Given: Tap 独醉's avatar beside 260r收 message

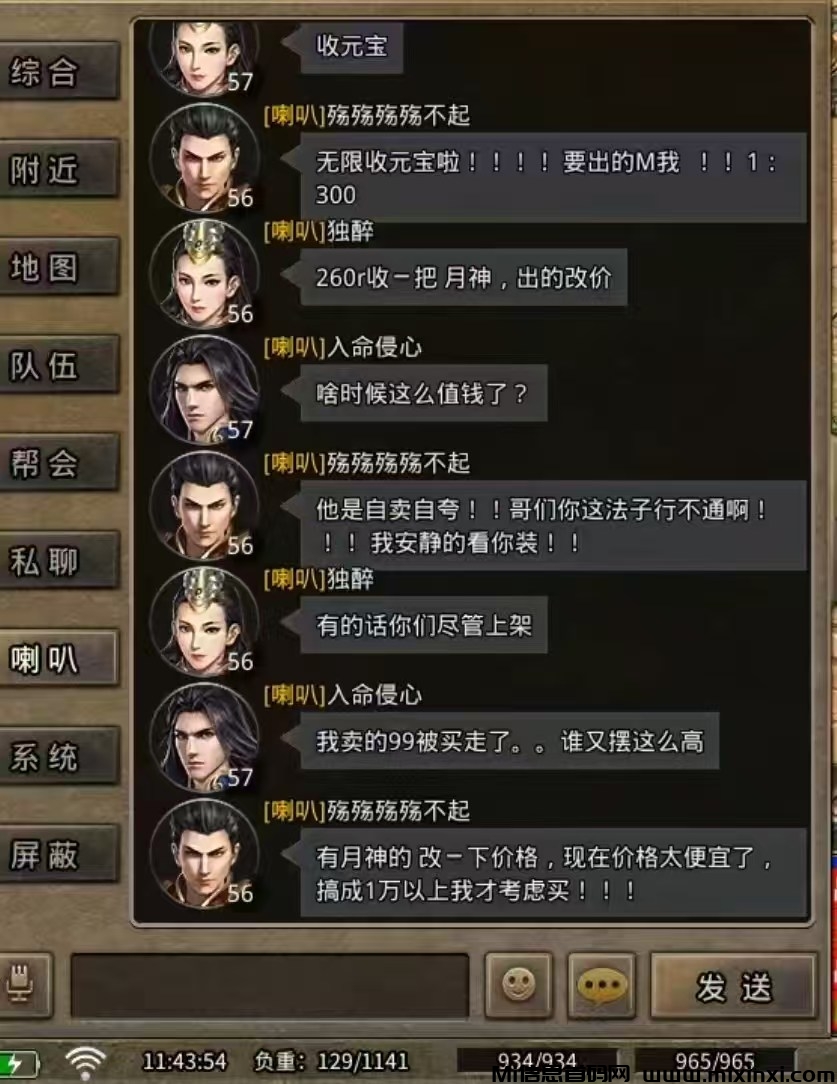Looking at the screenshot, I should (205, 274).
